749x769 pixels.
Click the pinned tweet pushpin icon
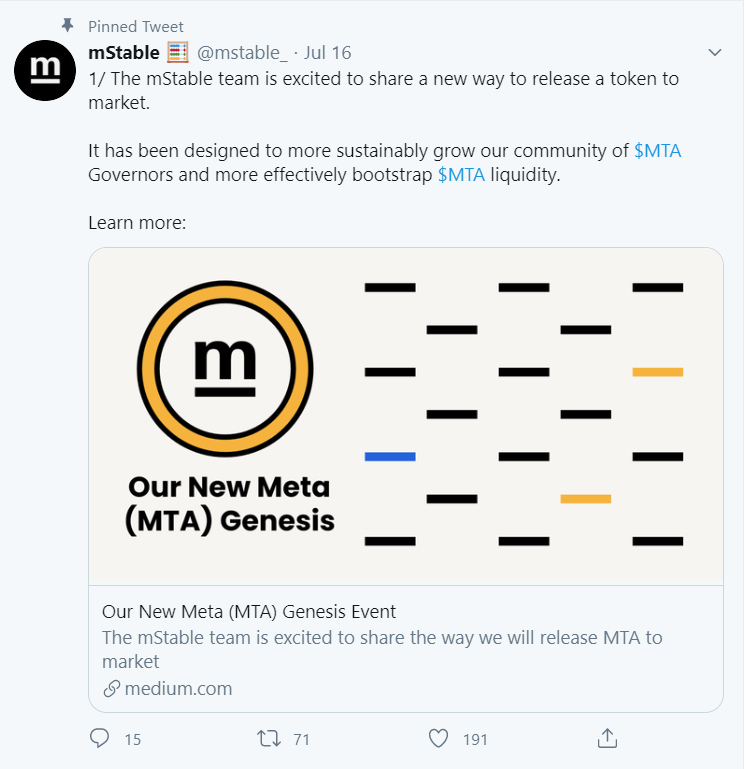click(68, 25)
